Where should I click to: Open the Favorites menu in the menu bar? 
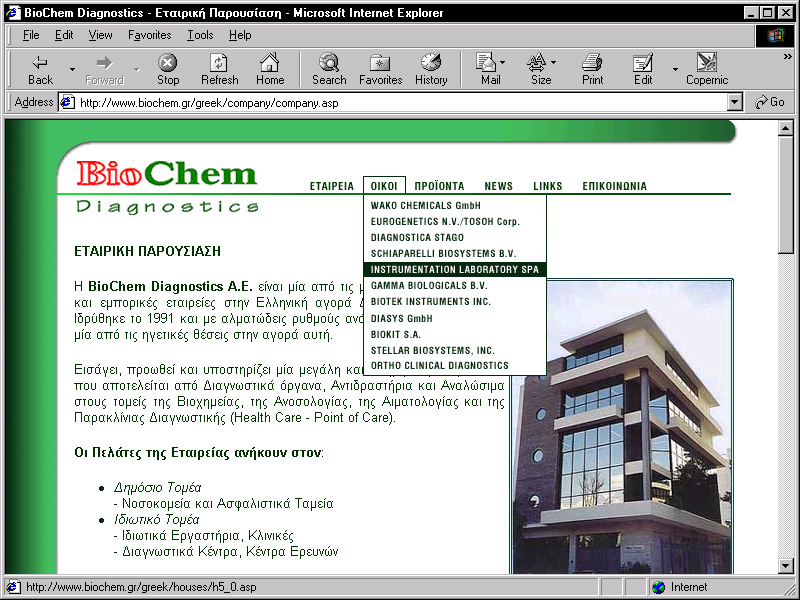tap(149, 35)
